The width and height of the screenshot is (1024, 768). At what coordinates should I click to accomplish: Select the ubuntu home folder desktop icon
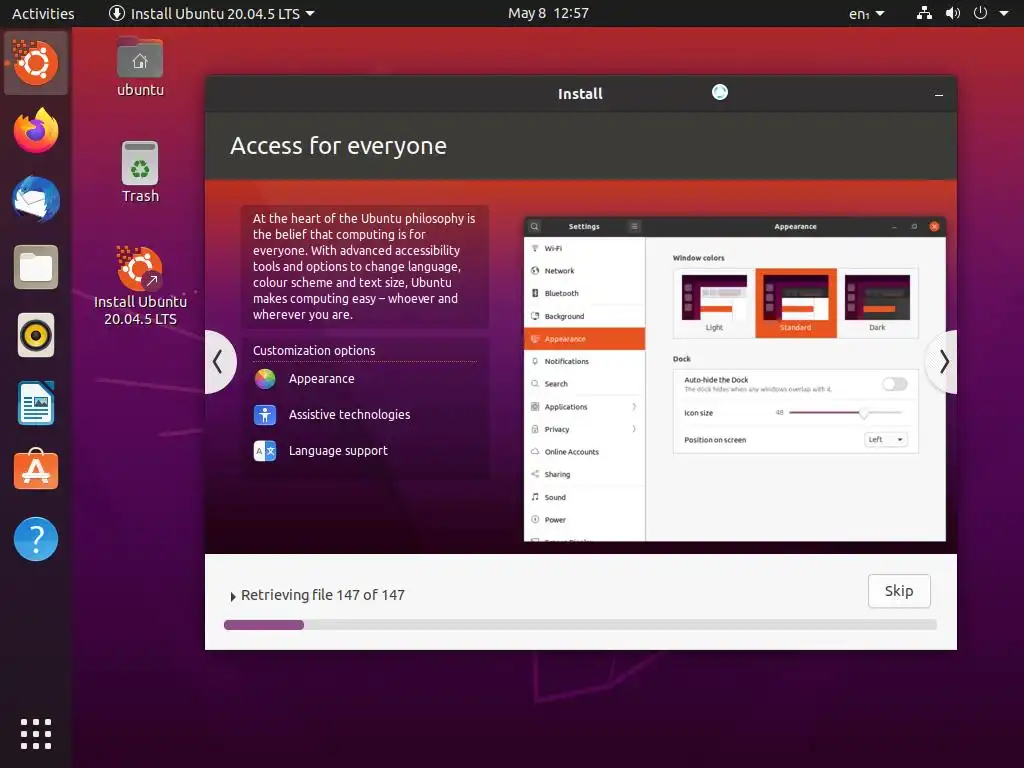(x=140, y=67)
